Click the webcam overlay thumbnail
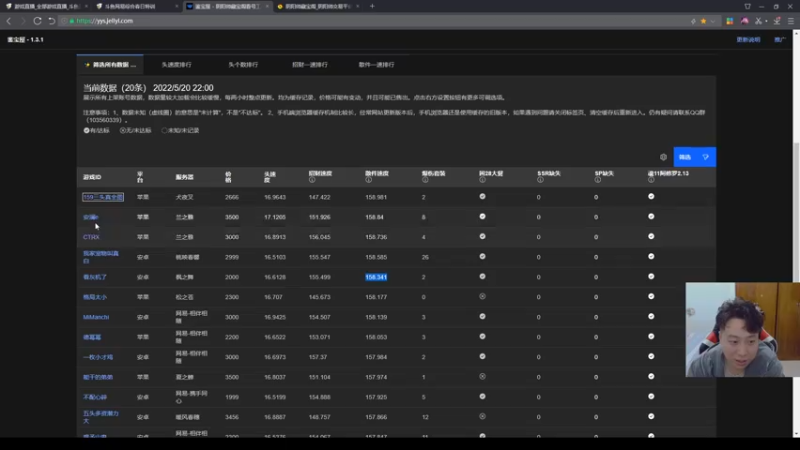Viewport: 800px width, 450px height. point(742,330)
